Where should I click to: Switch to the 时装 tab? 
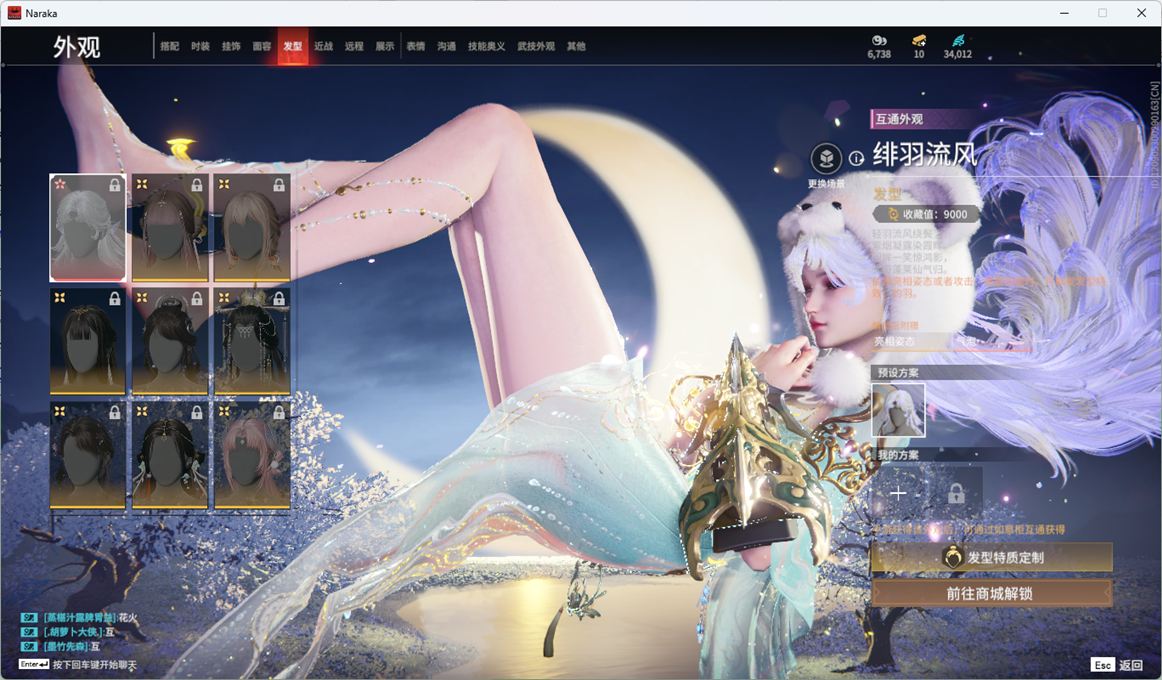click(x=200, y=46)
